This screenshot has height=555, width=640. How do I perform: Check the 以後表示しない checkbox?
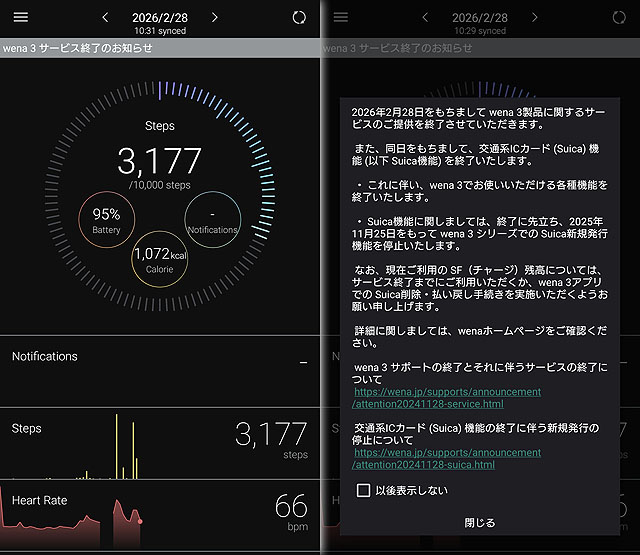coord(364,490)
